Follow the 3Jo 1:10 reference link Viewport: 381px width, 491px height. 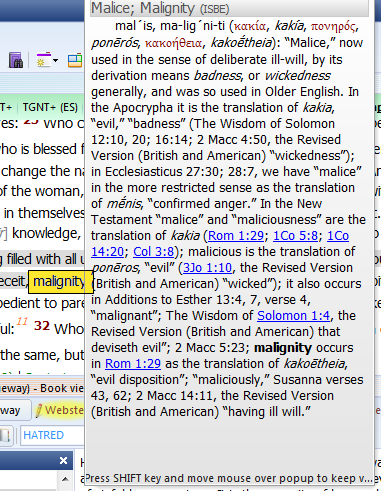(207, 268)
